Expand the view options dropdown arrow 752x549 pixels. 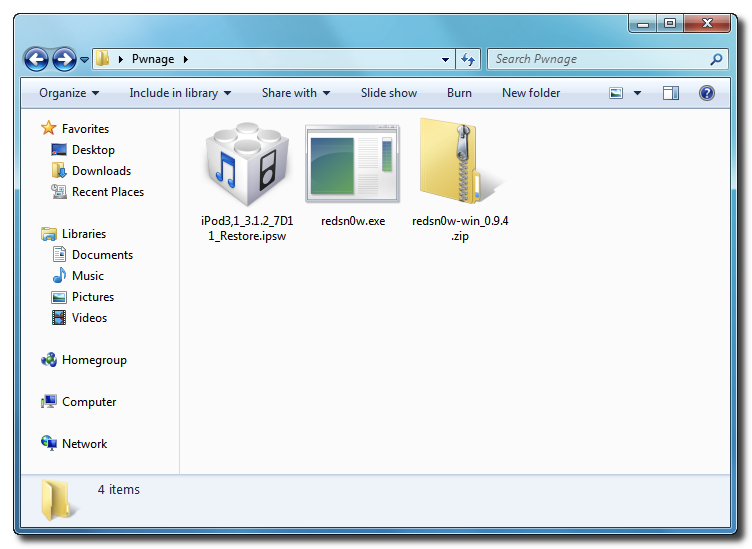point(637,93)
